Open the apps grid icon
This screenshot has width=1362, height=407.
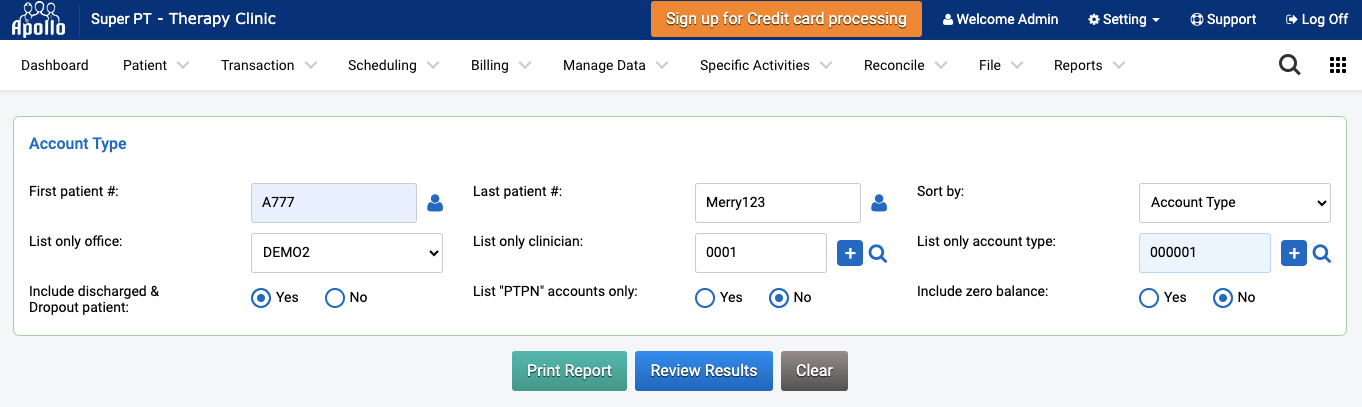pyautogui.click(x=1338, y=65)
